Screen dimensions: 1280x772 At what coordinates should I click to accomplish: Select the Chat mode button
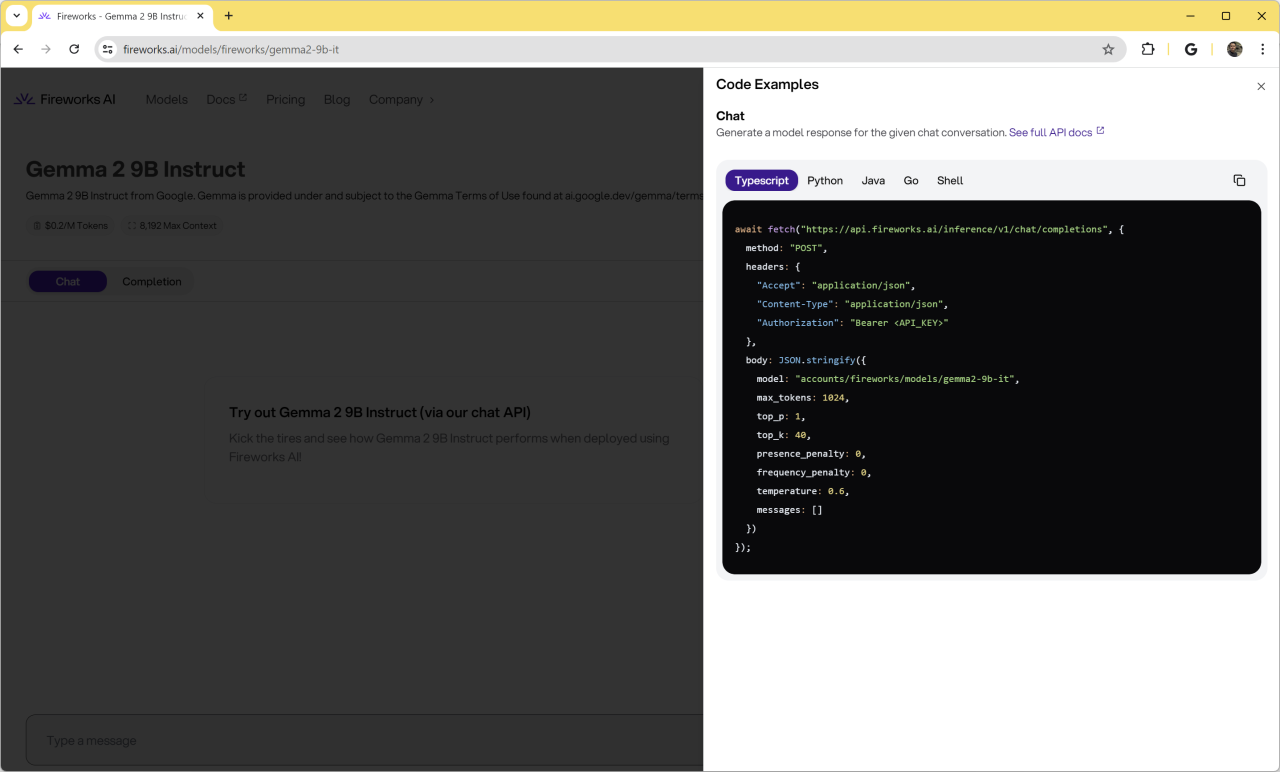coord(68,282)
